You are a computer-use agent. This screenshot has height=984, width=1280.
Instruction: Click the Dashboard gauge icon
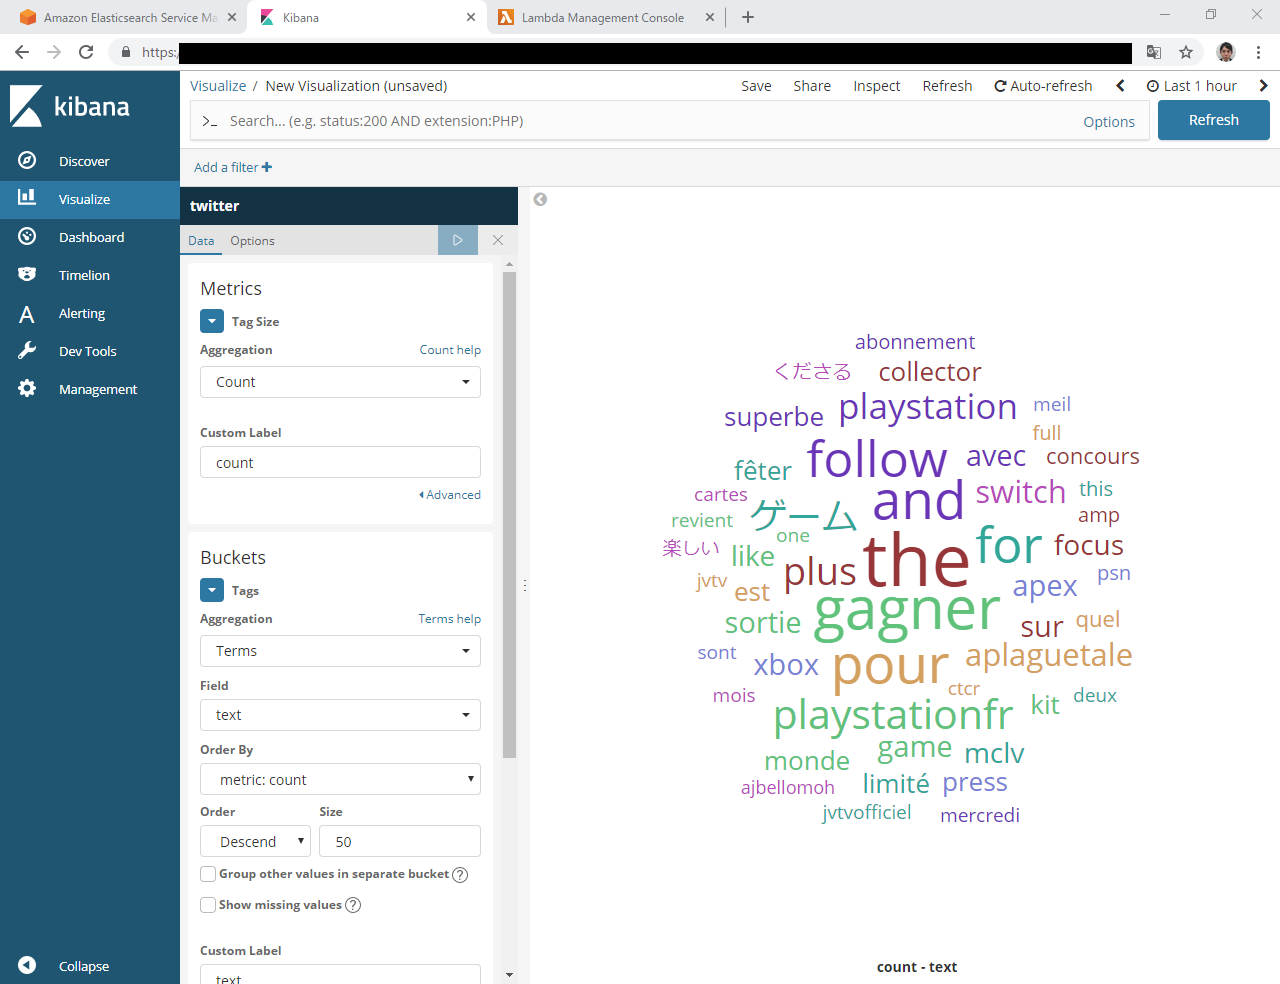click(x=27, y=237)
